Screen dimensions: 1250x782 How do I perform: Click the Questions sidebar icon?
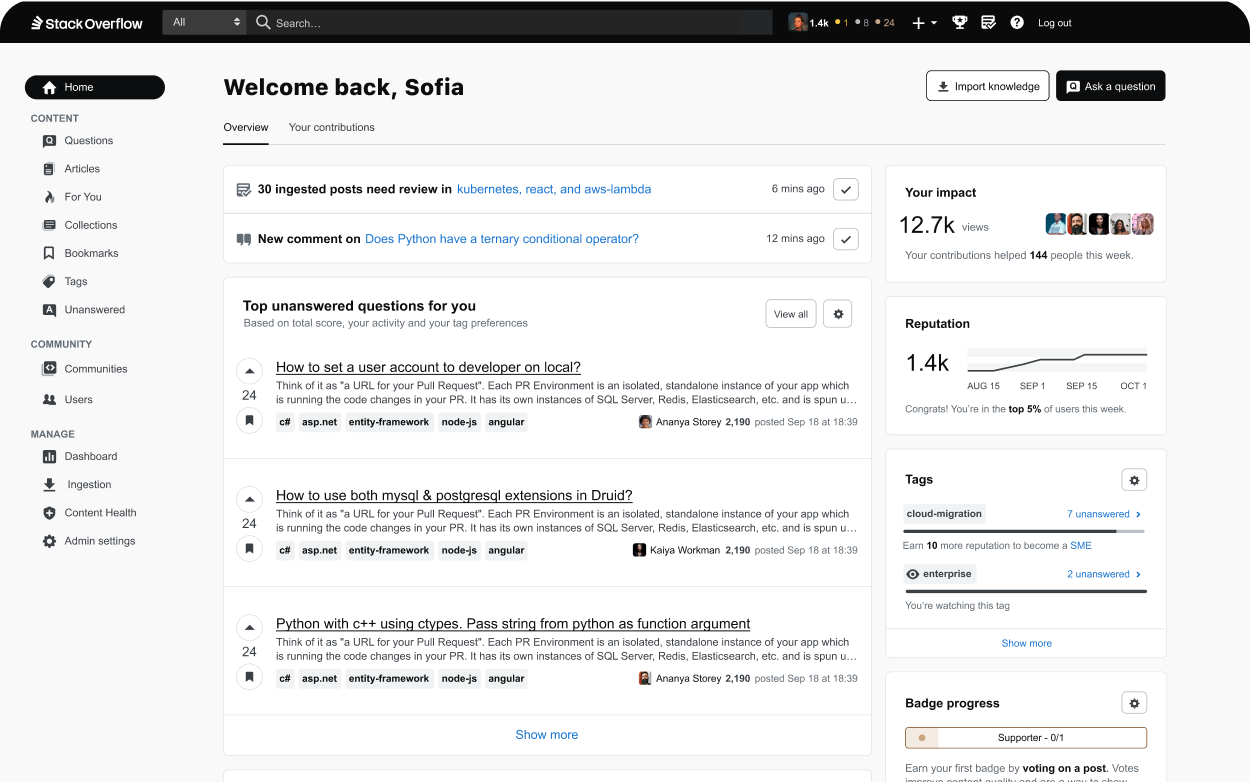[49, 141]
